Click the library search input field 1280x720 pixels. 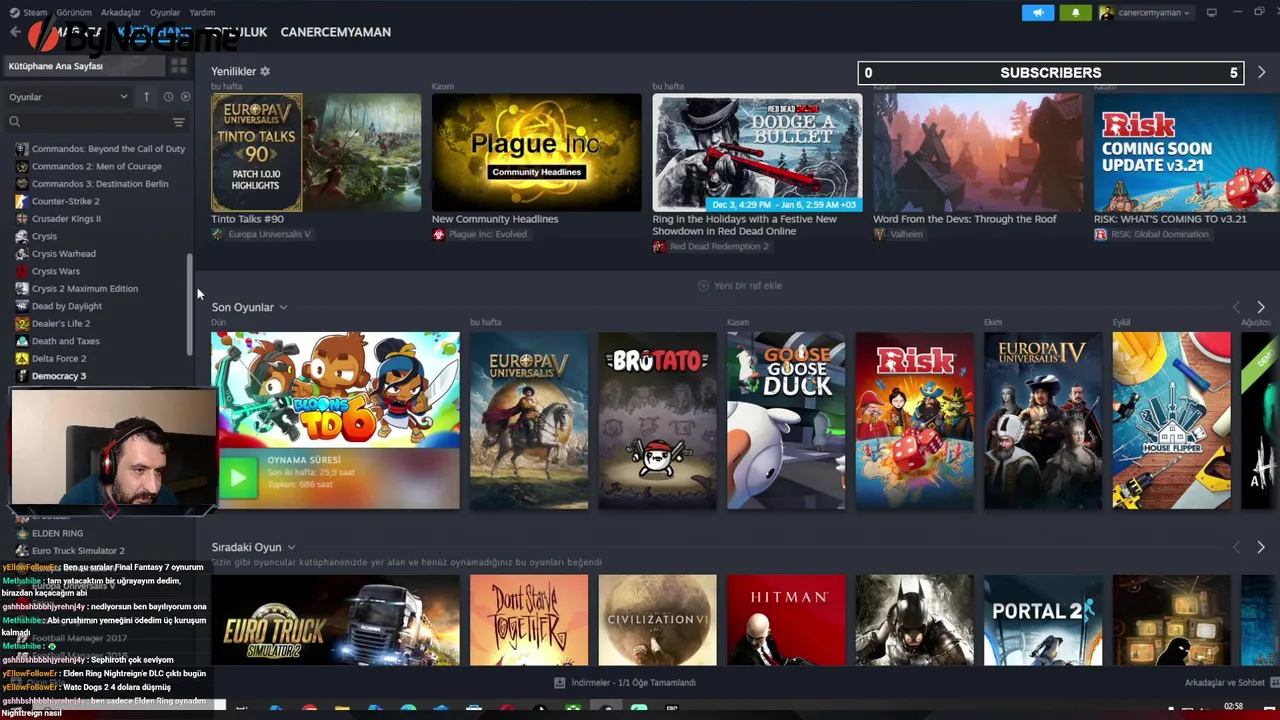coord(95,122)
